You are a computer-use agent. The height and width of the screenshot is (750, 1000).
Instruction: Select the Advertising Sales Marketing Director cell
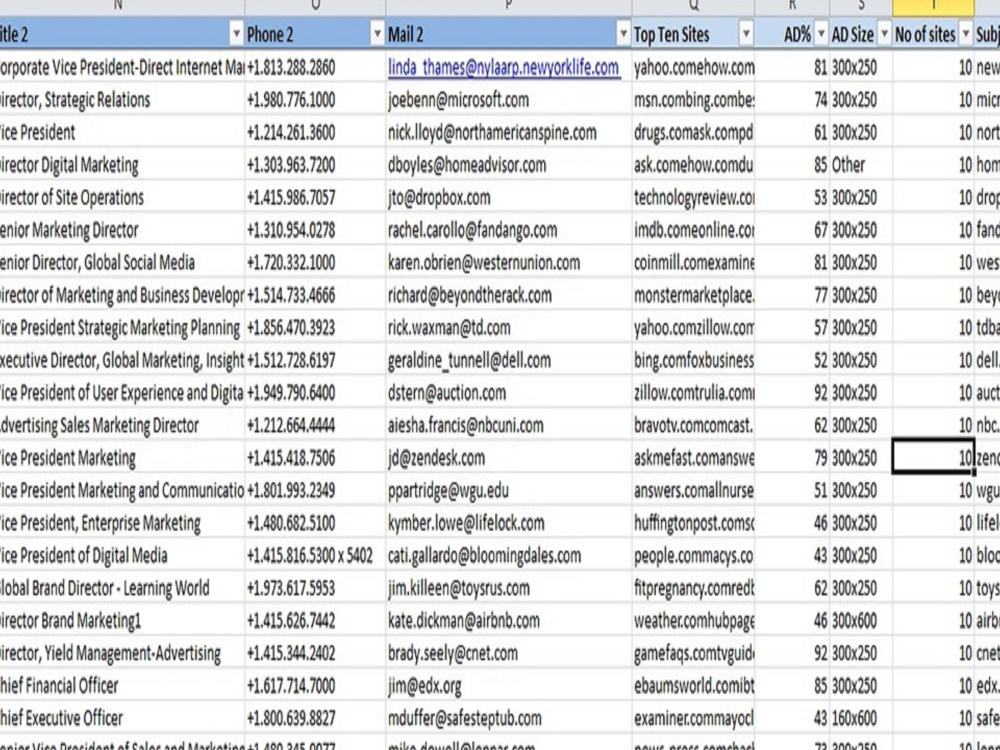pyautogui.click(x=122, y=425)
